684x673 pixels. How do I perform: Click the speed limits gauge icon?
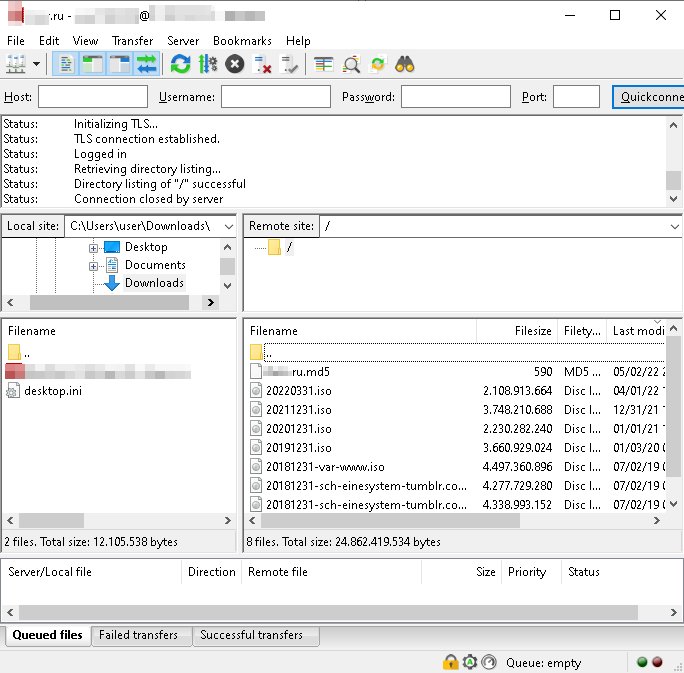point(488,662)
